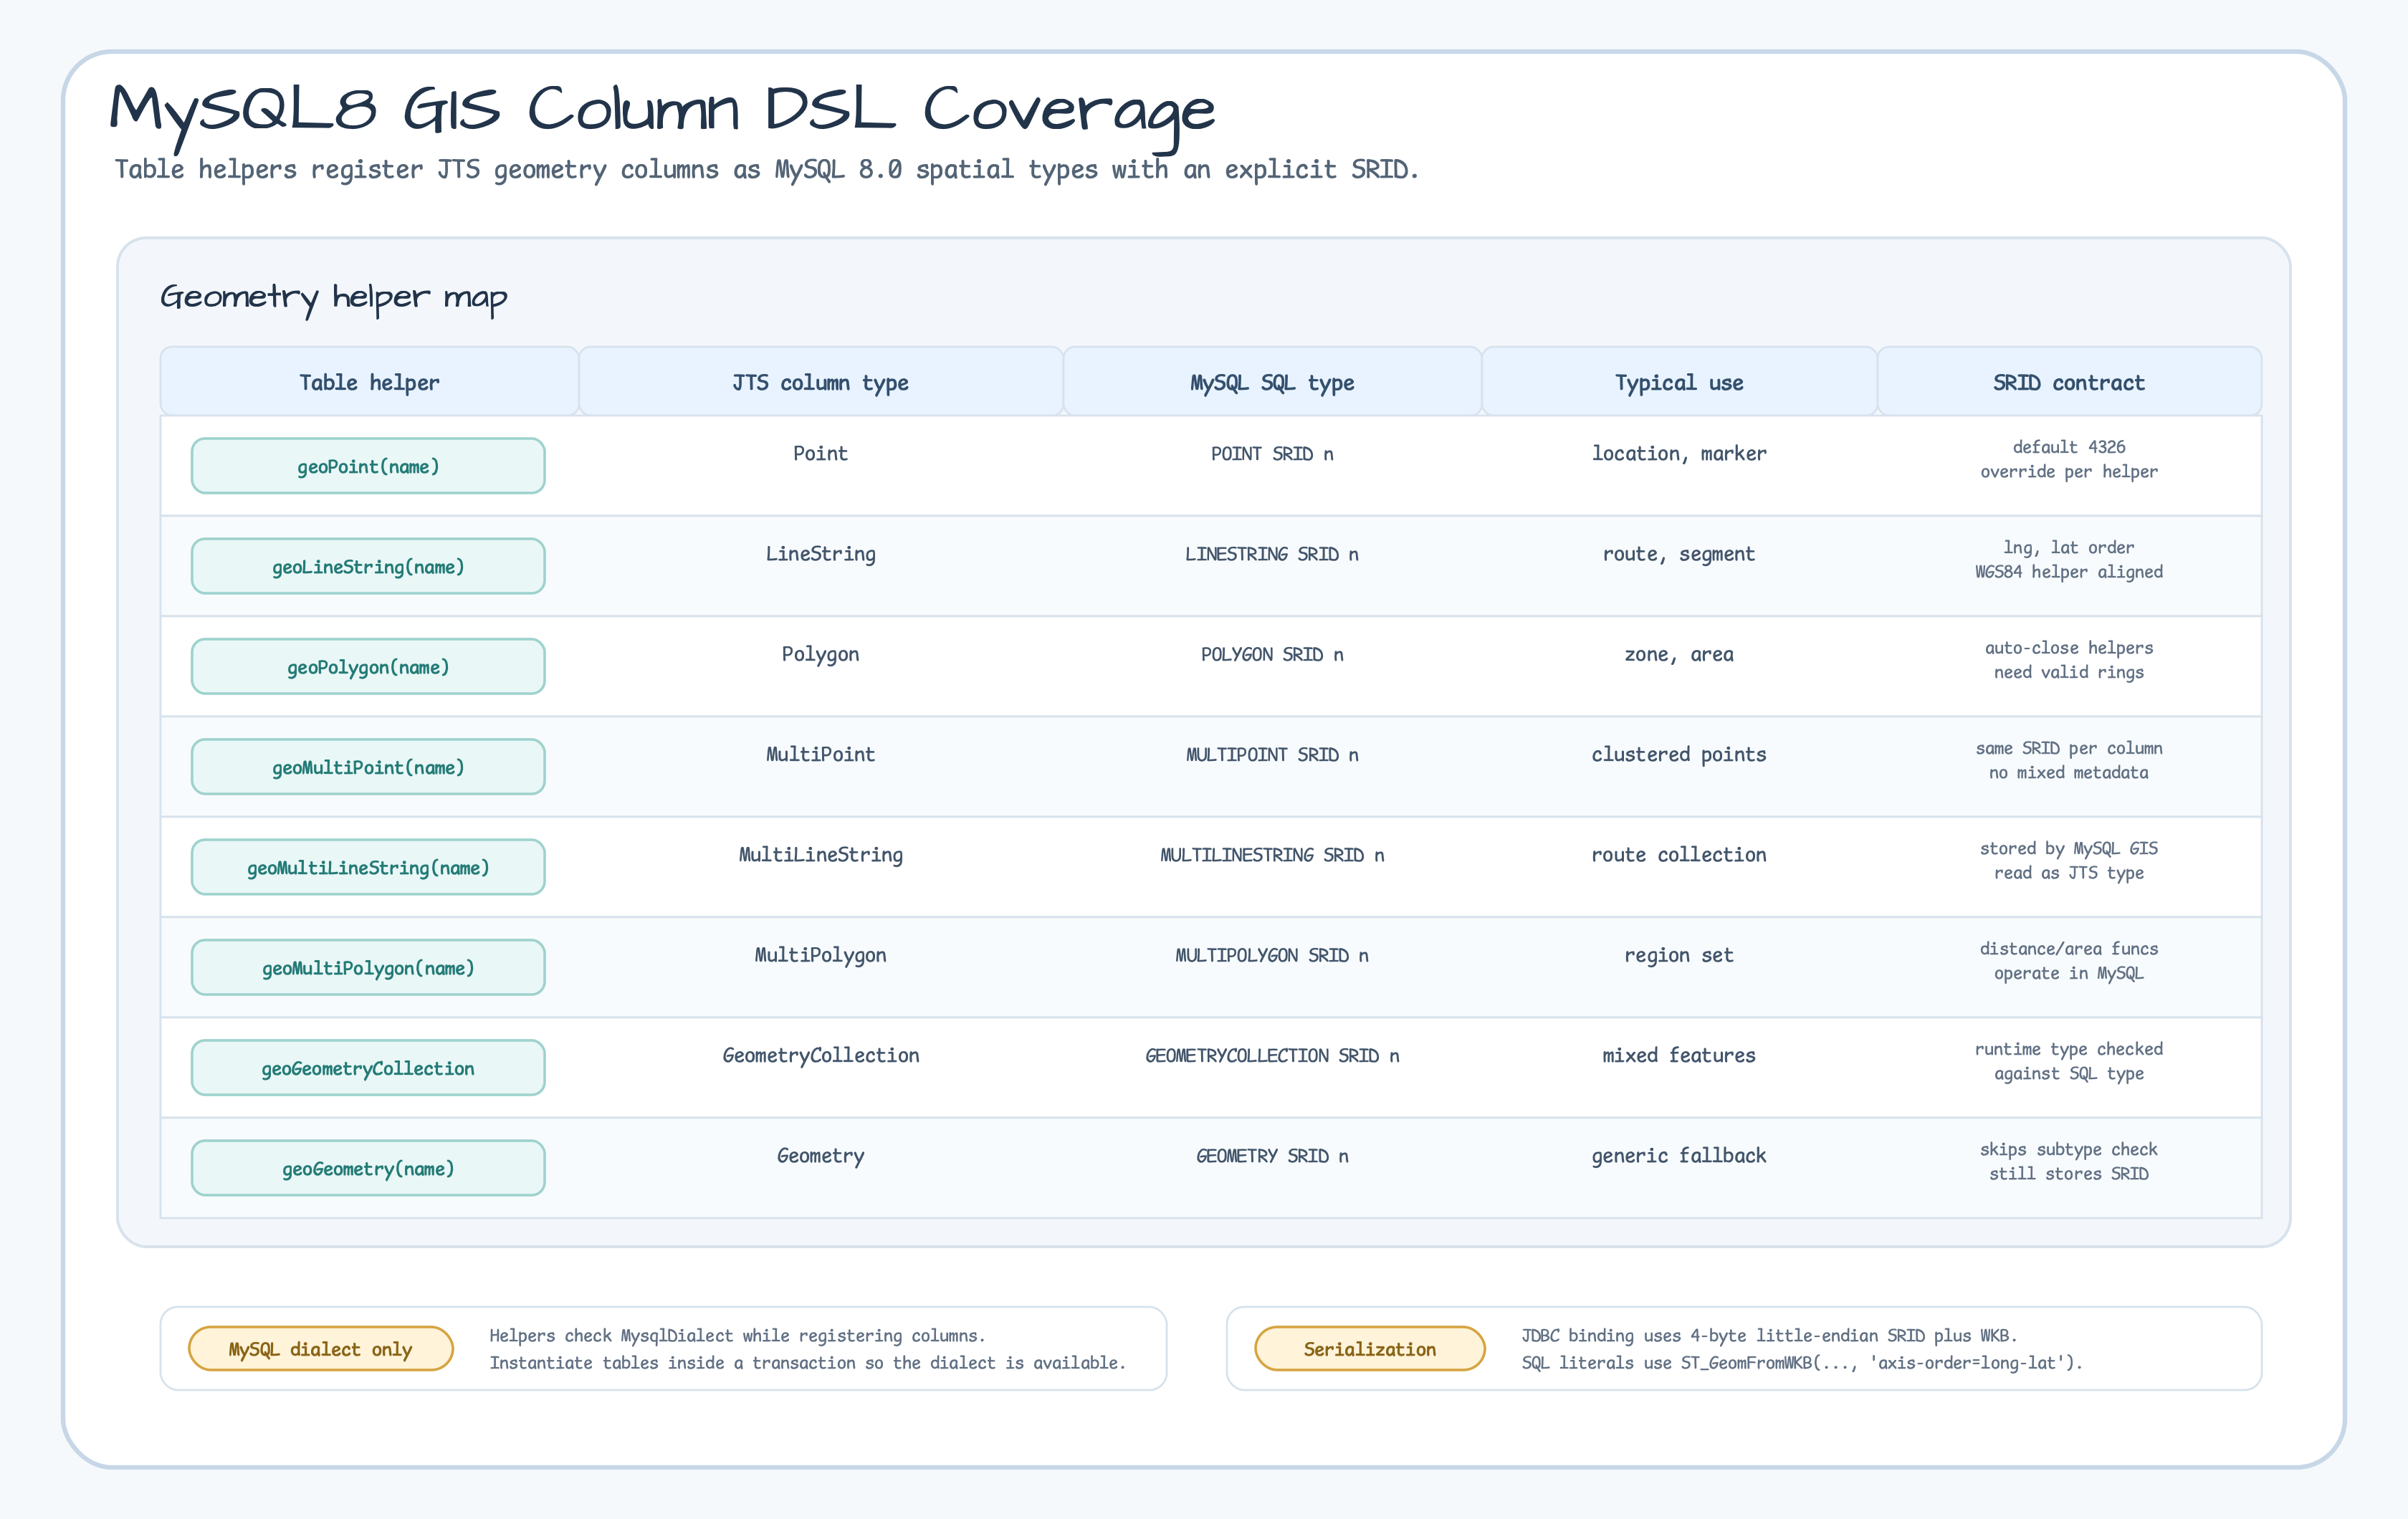The width and height of the screenshot is (2408, 1519).
Task: Click 'runtime type checked against SQL type' cell
Action: coord(2069,1061)
